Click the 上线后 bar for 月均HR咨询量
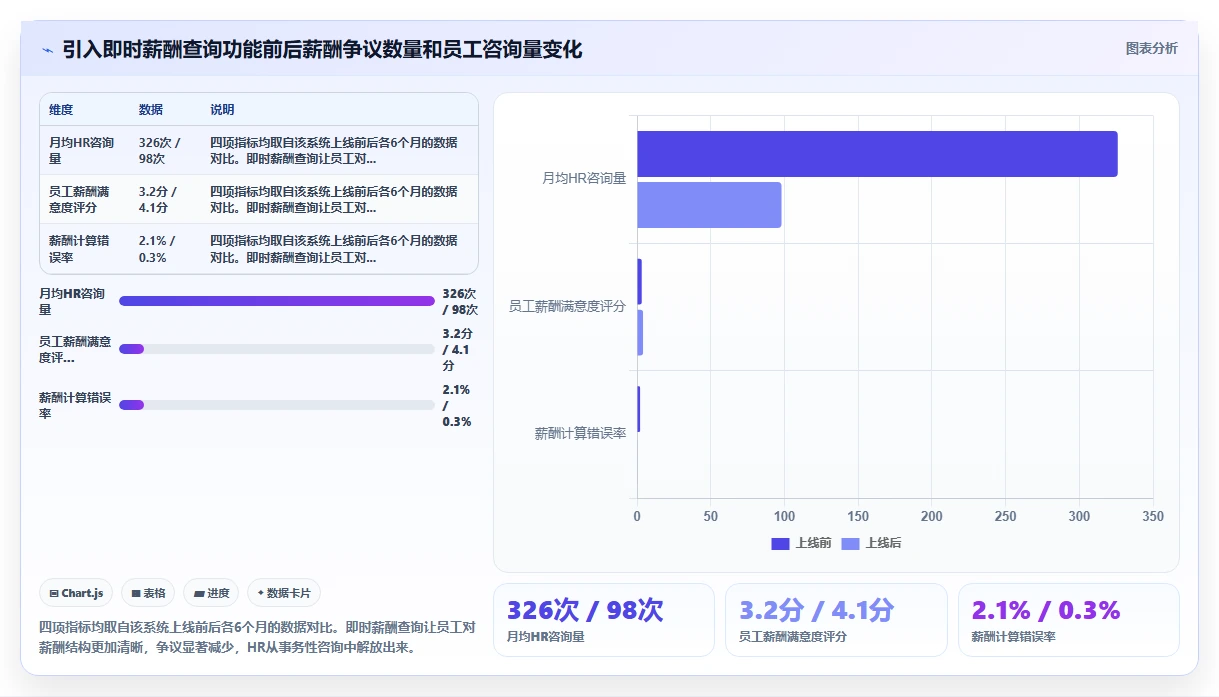The width and height of the screenshot is (1219, 697). pyautogui.click(x=709, y=205)
